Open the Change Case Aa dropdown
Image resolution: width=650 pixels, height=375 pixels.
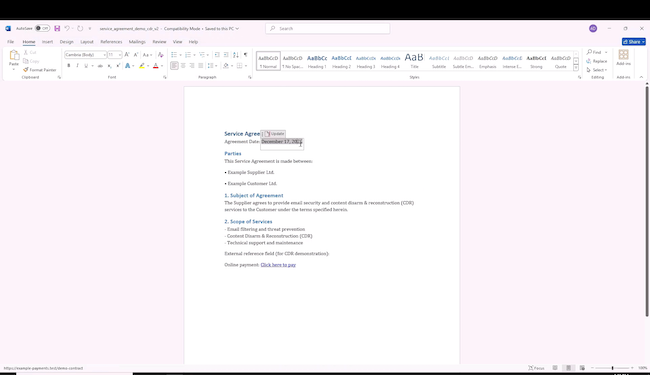pyautogui.click(x=147, y=55)
